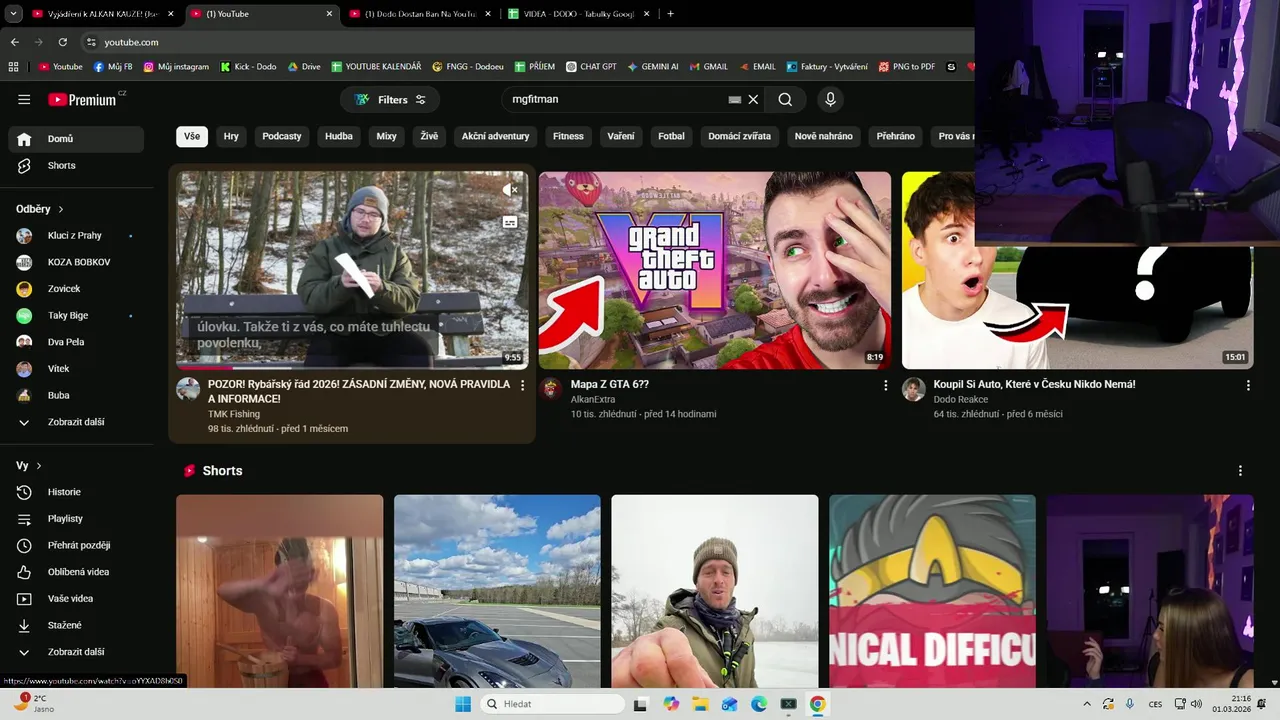Open the Dodo Reakce channel avatar

914,389
